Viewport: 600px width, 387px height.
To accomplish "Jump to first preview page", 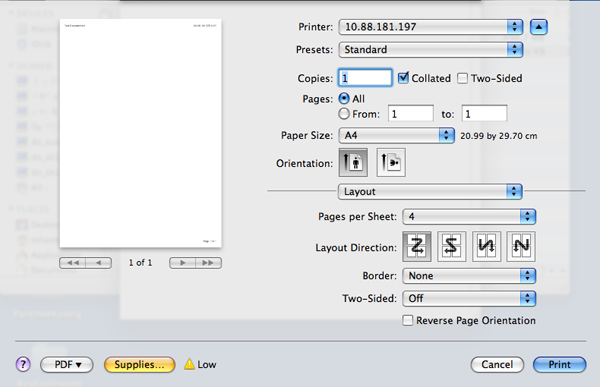I will (x=73, y=263).
